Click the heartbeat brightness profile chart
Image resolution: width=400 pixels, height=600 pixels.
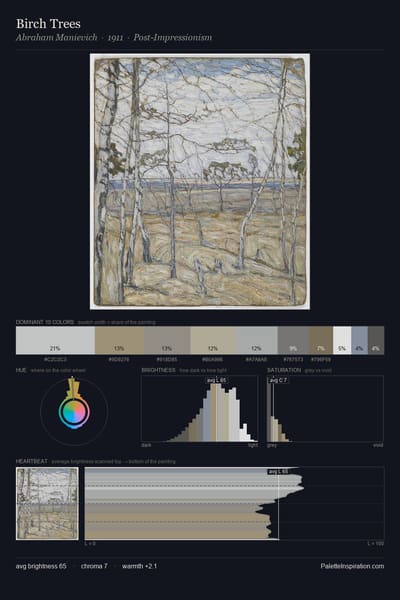pos(234,503)
